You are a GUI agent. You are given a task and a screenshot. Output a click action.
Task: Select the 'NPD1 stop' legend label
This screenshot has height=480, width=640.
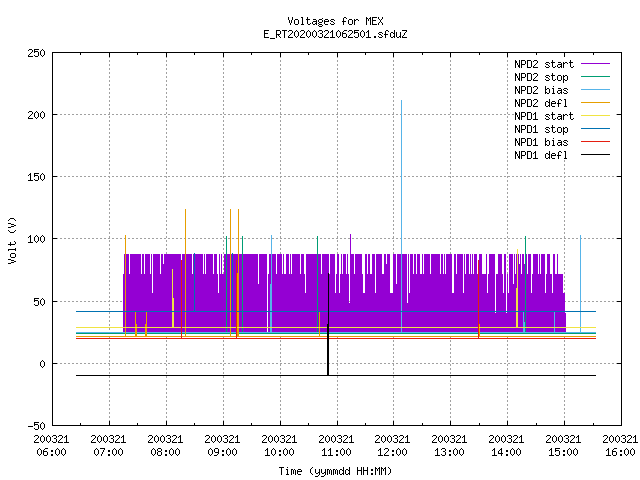click(541, 129)
